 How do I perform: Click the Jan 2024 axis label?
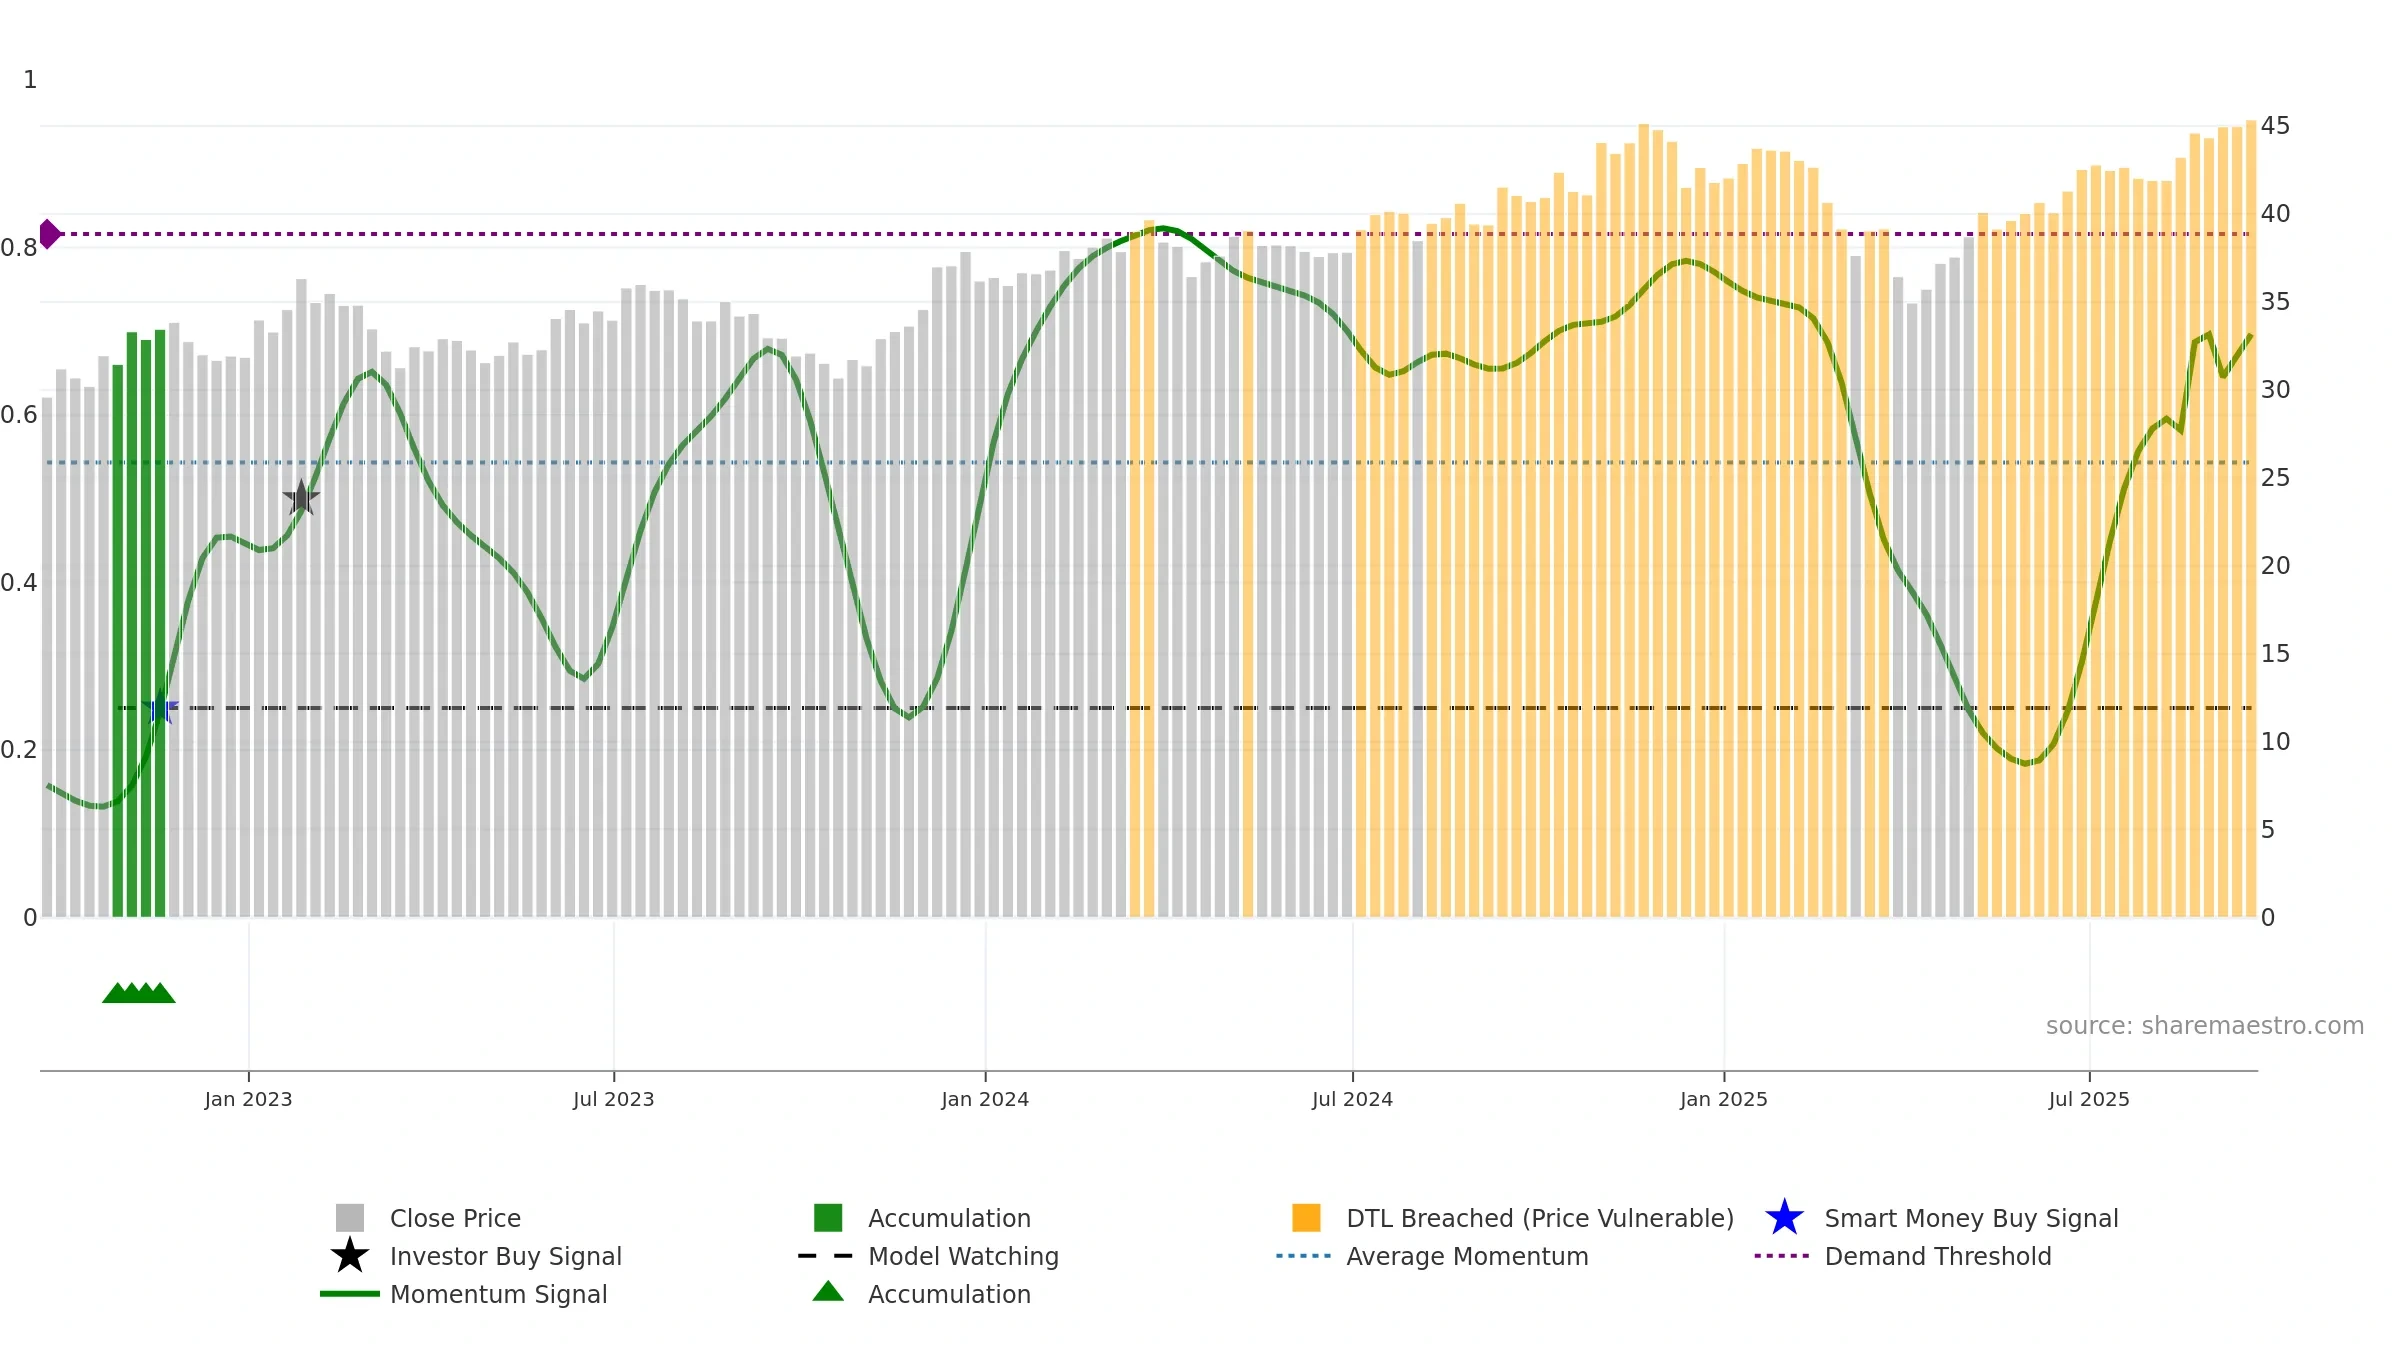985,1100
